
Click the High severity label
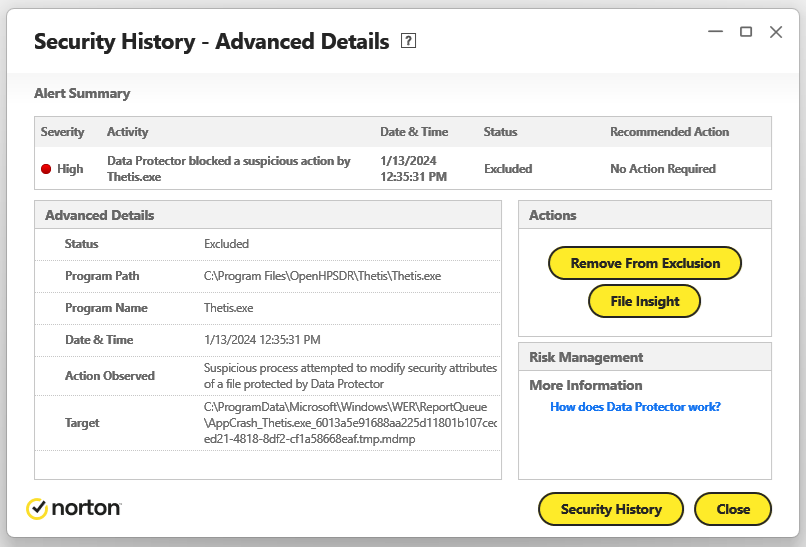(x=70, y=169)
